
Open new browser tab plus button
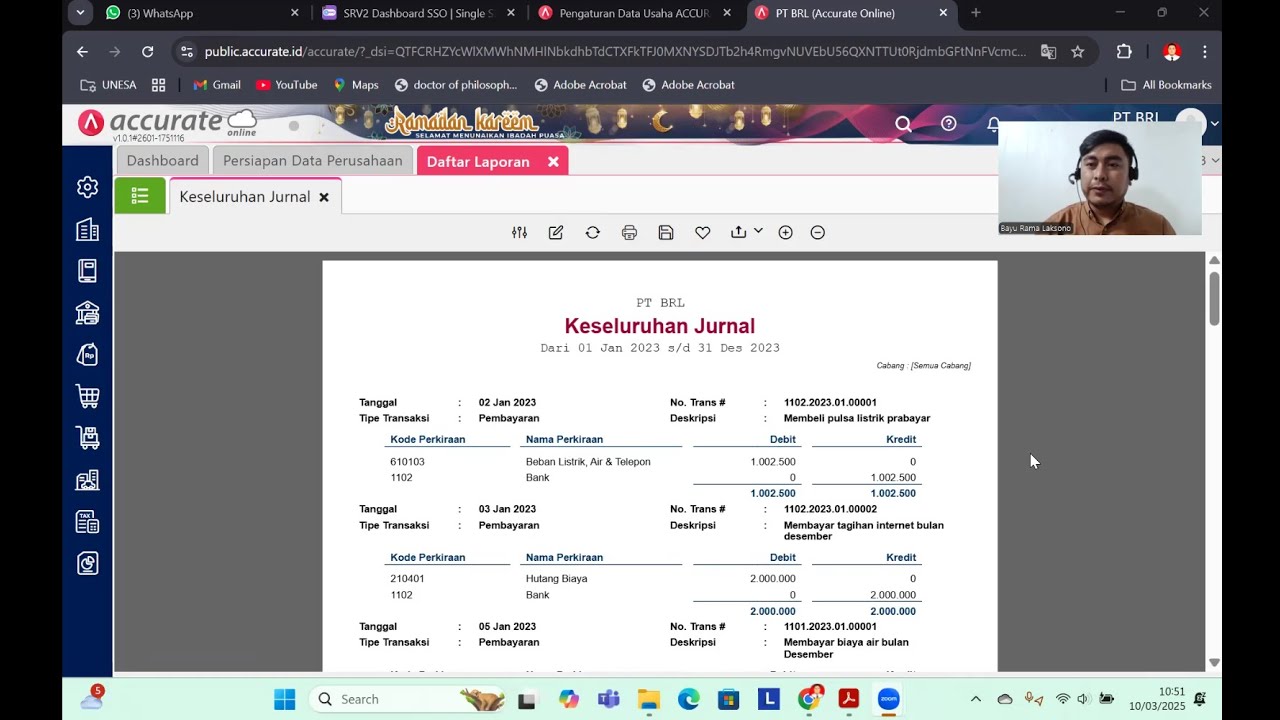point(976,13)
